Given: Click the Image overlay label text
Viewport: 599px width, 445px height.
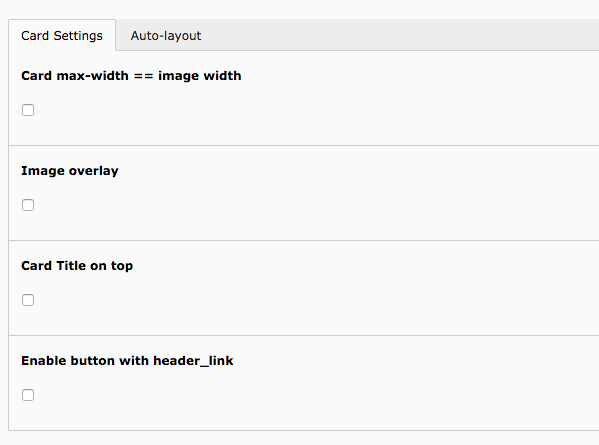Looking at the screenshot, I should (x=70, y=171).
